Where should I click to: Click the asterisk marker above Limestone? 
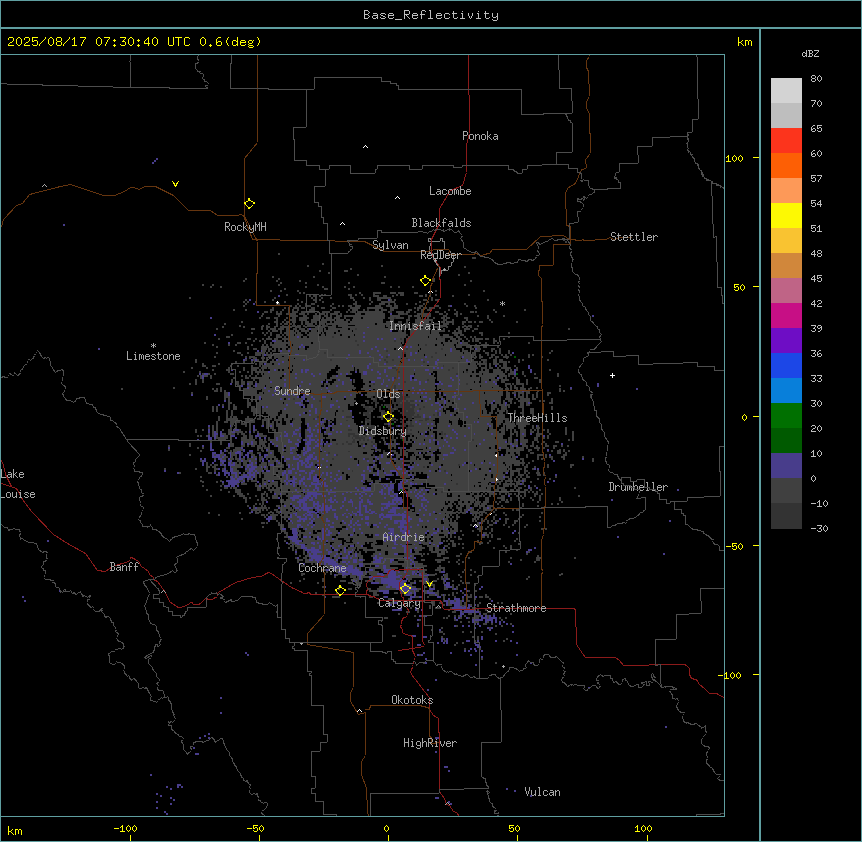pos(153,346)
